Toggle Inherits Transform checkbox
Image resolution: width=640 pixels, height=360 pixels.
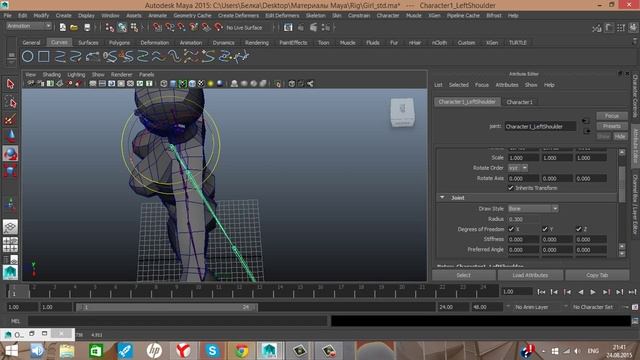(511, 188)
